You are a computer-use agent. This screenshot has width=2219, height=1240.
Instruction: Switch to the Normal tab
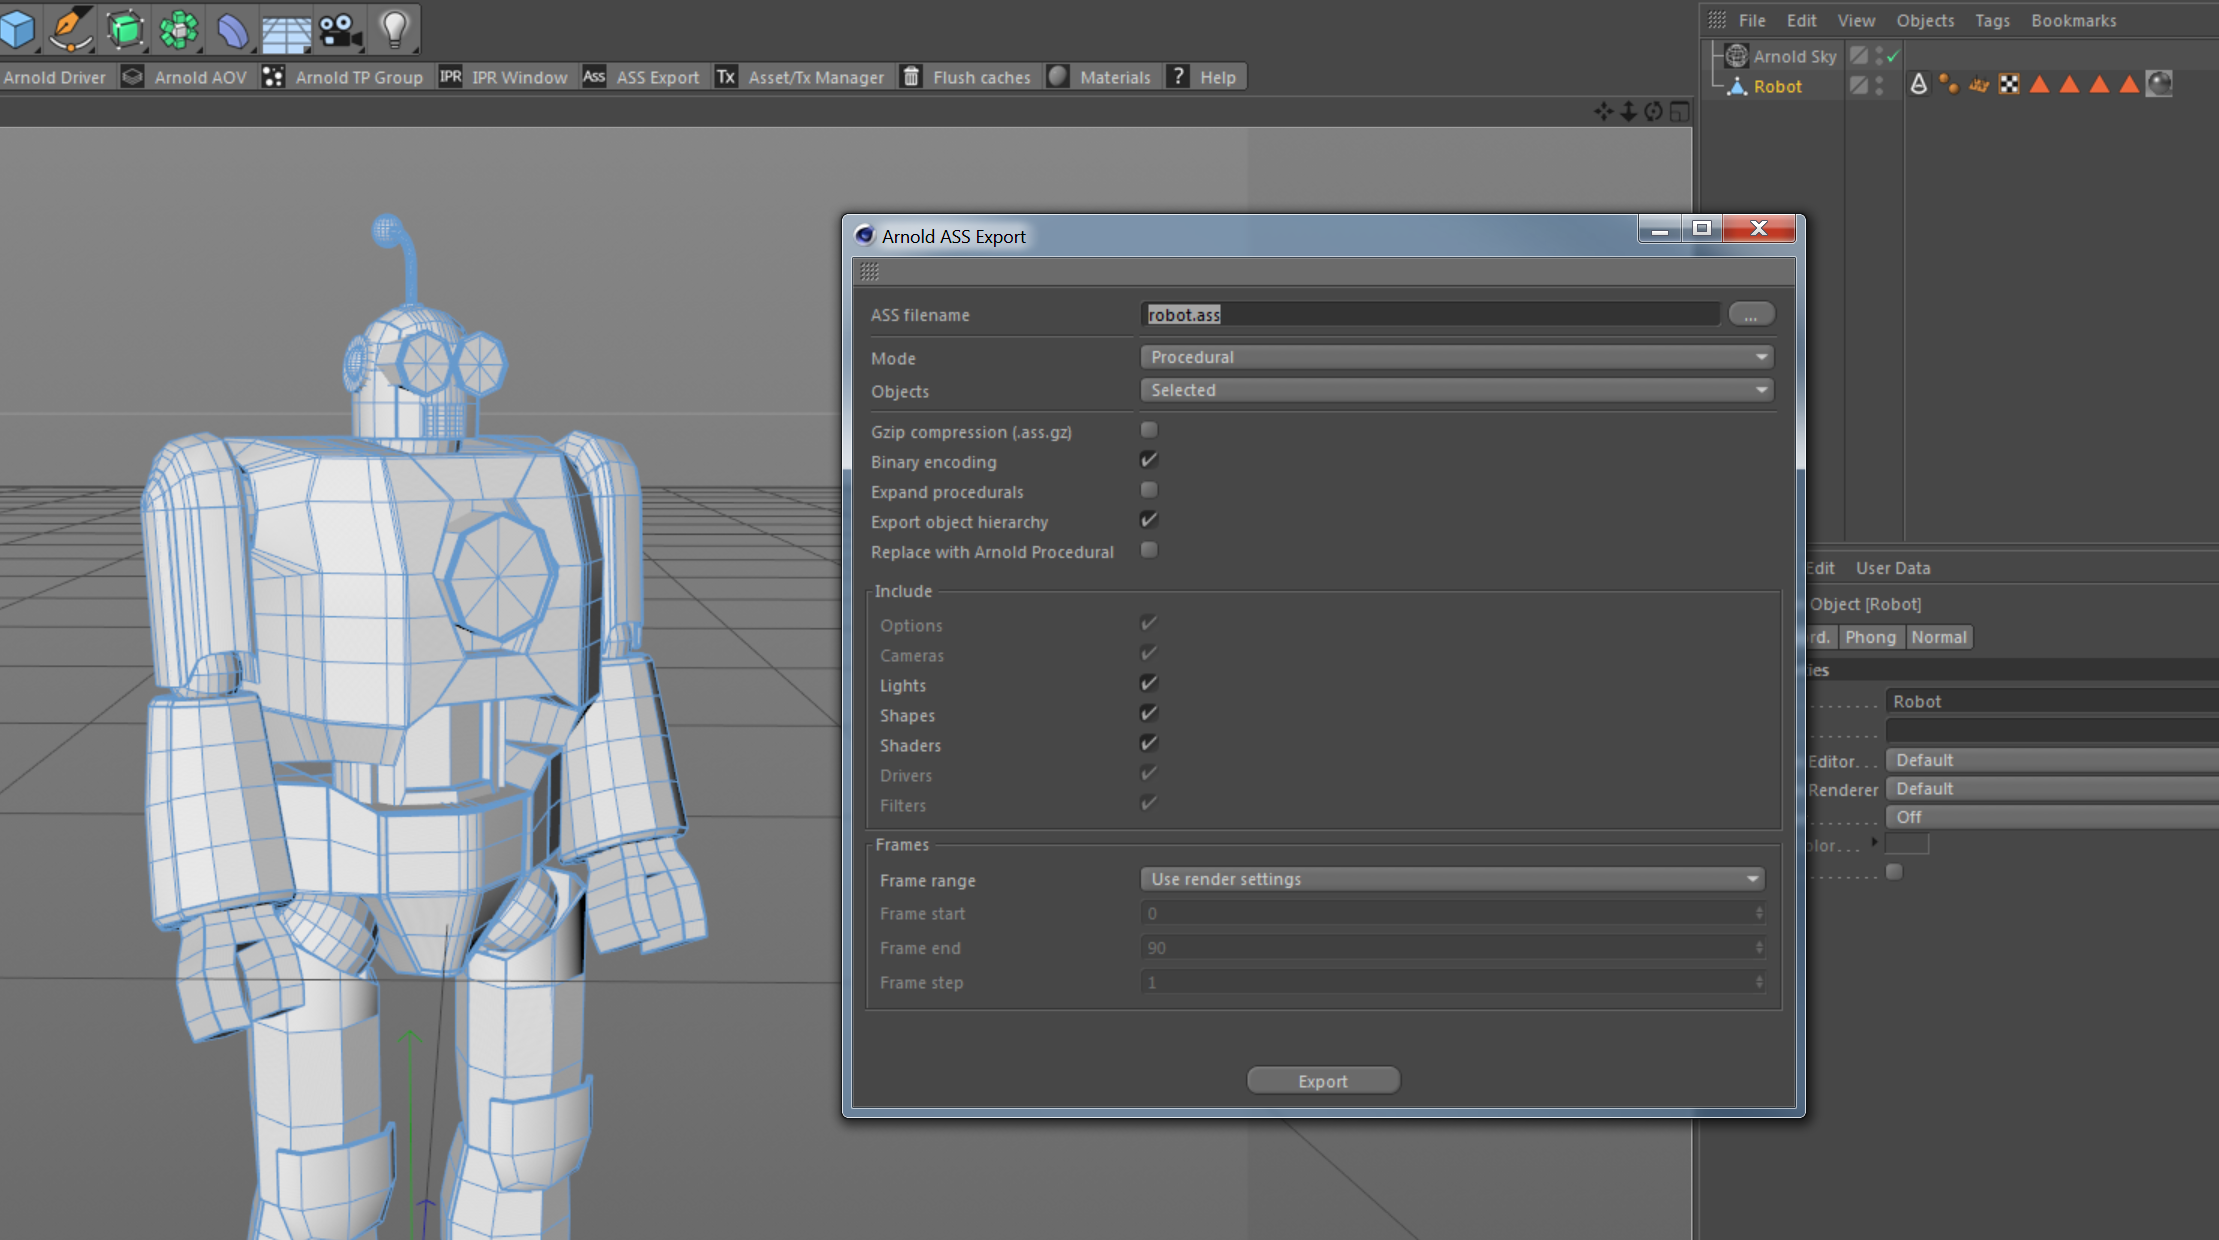(1939, 637)
